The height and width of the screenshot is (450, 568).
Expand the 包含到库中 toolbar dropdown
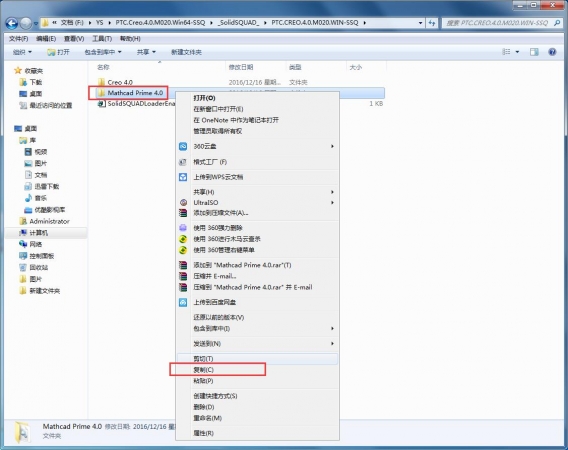coord(103,52)
